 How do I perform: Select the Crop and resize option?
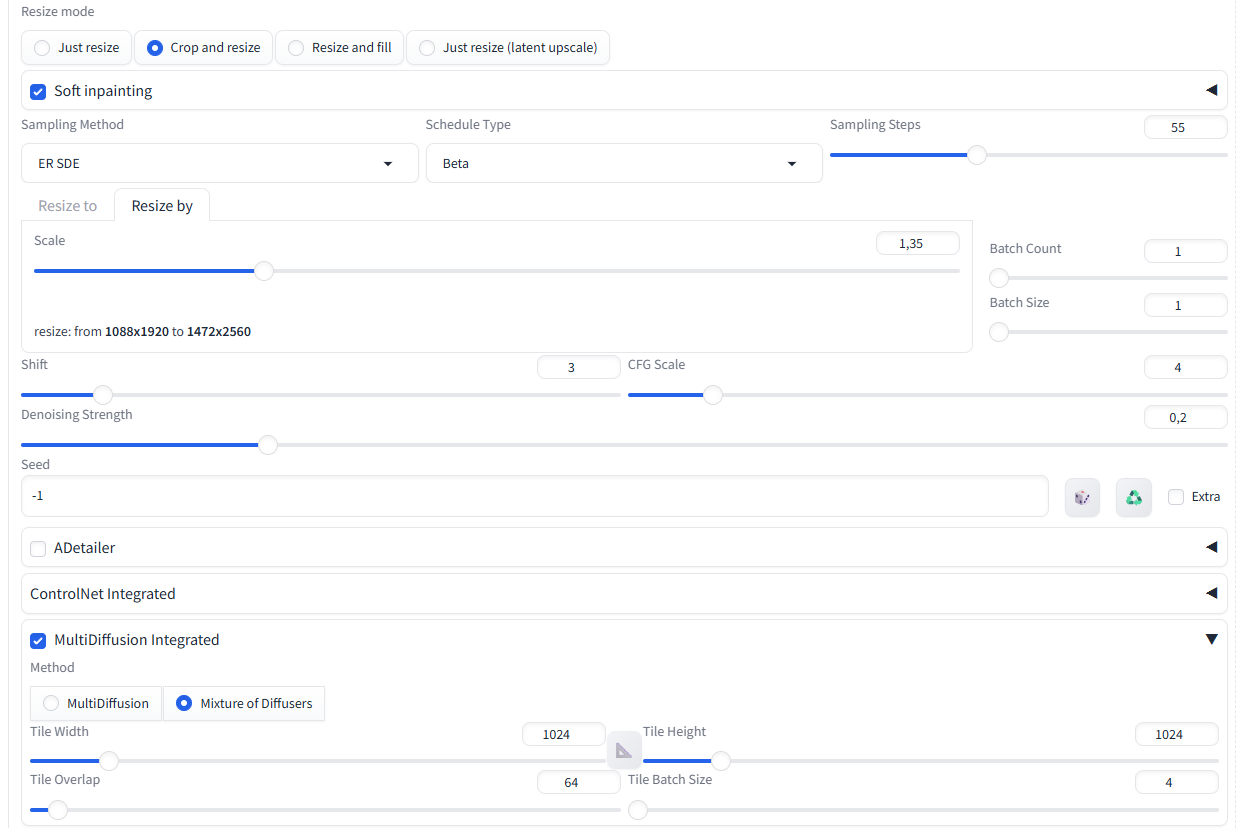point(203,47)
